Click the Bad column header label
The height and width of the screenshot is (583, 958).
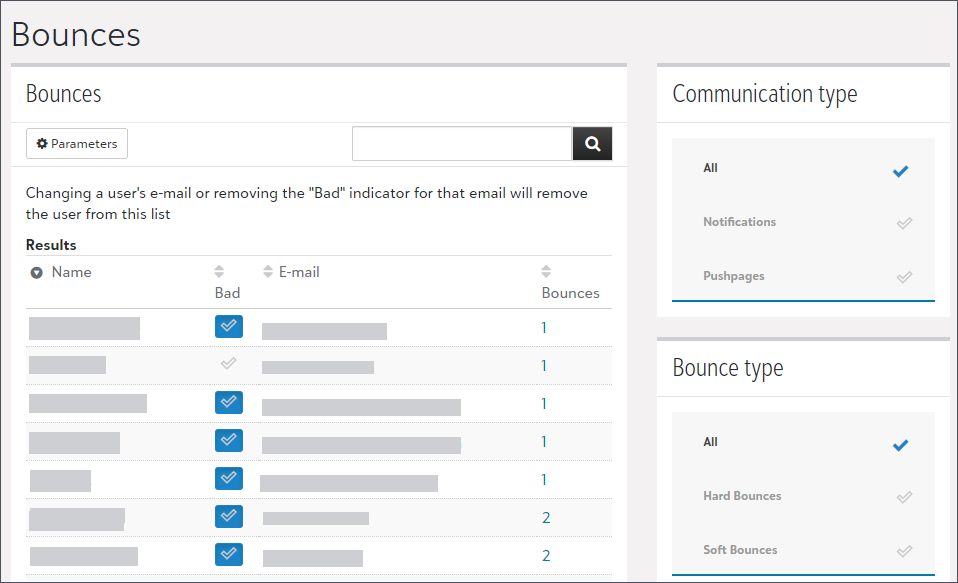[227, 293]
